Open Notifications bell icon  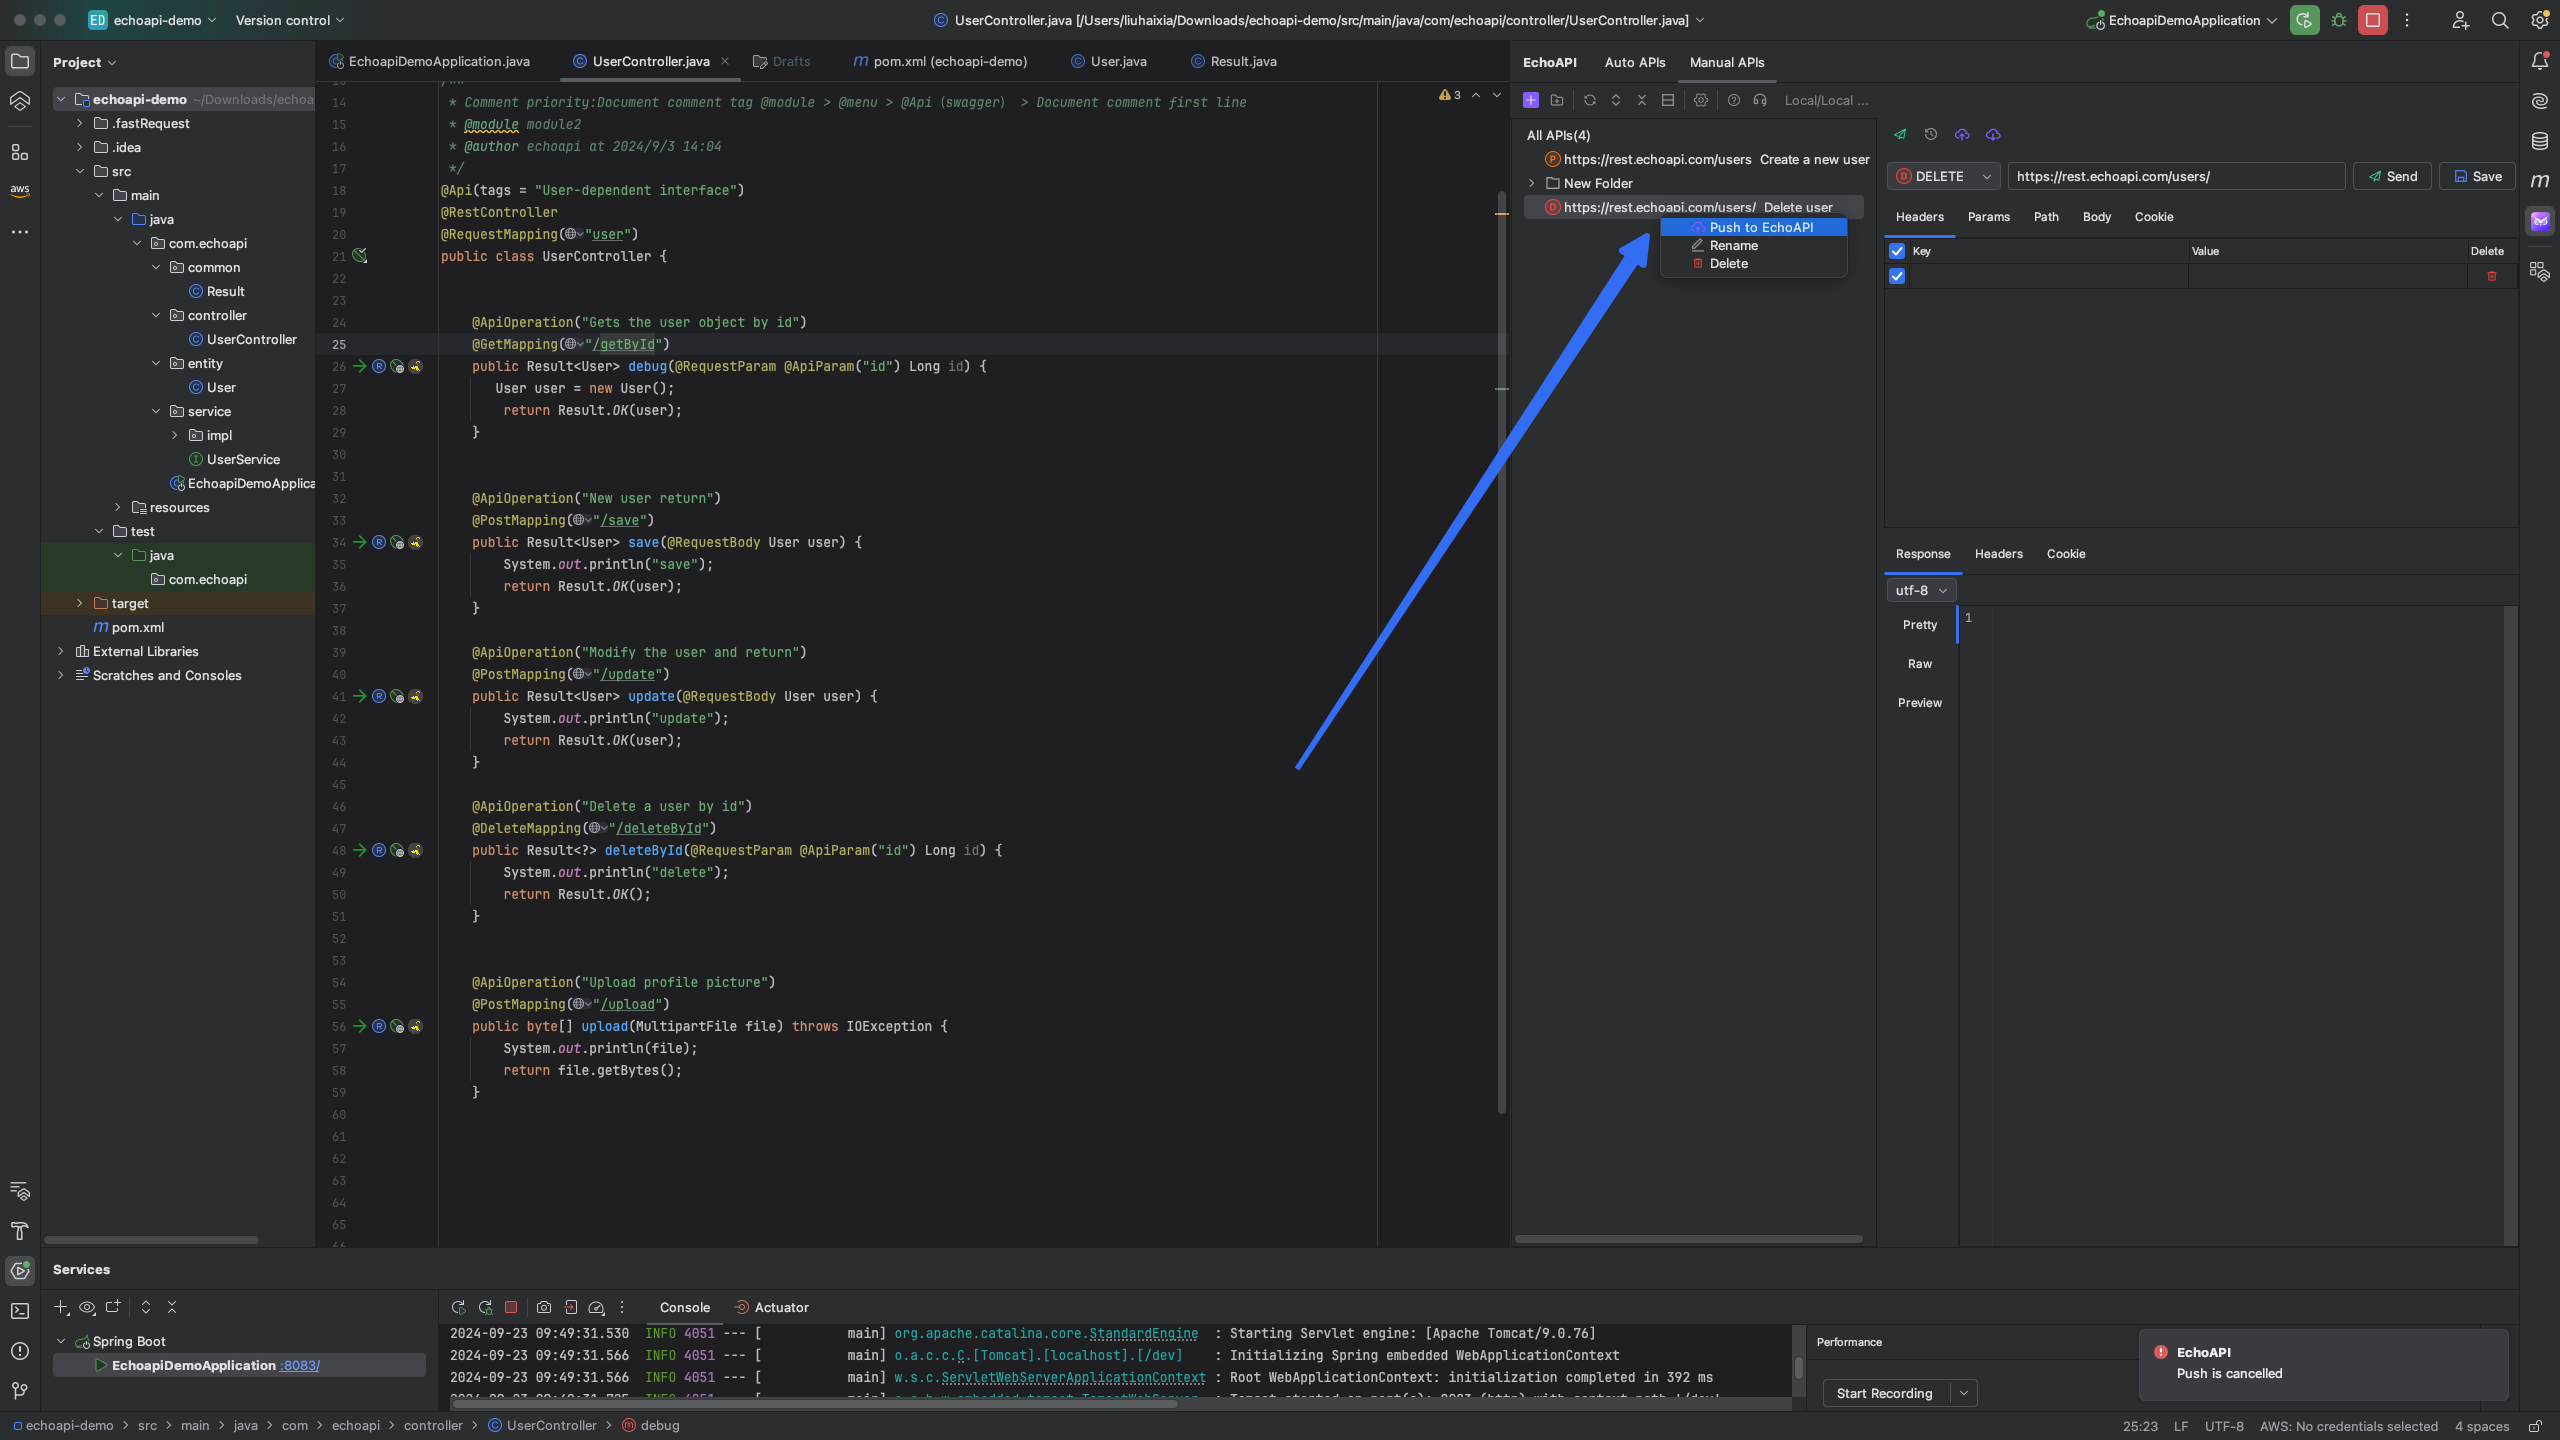pos(2540,61)
